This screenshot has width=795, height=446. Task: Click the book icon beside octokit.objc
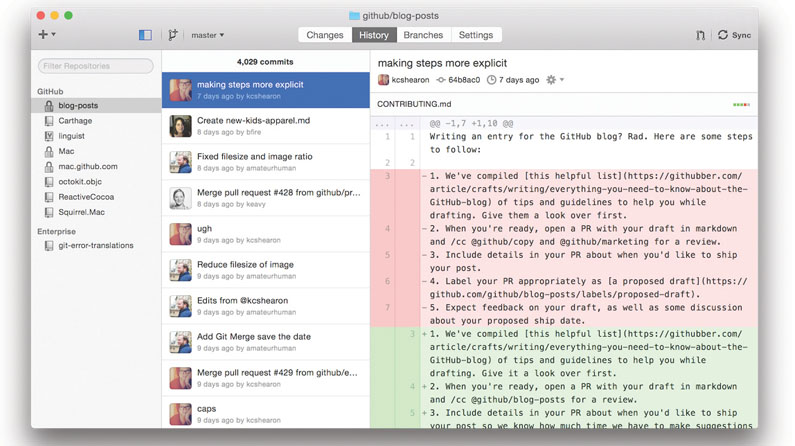[49, 181]
